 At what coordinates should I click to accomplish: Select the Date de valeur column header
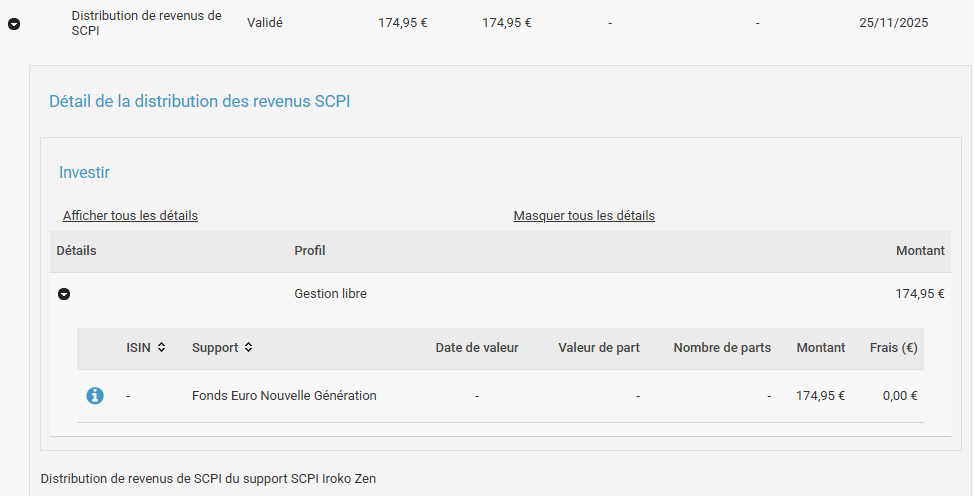click(x=477, y=348)
